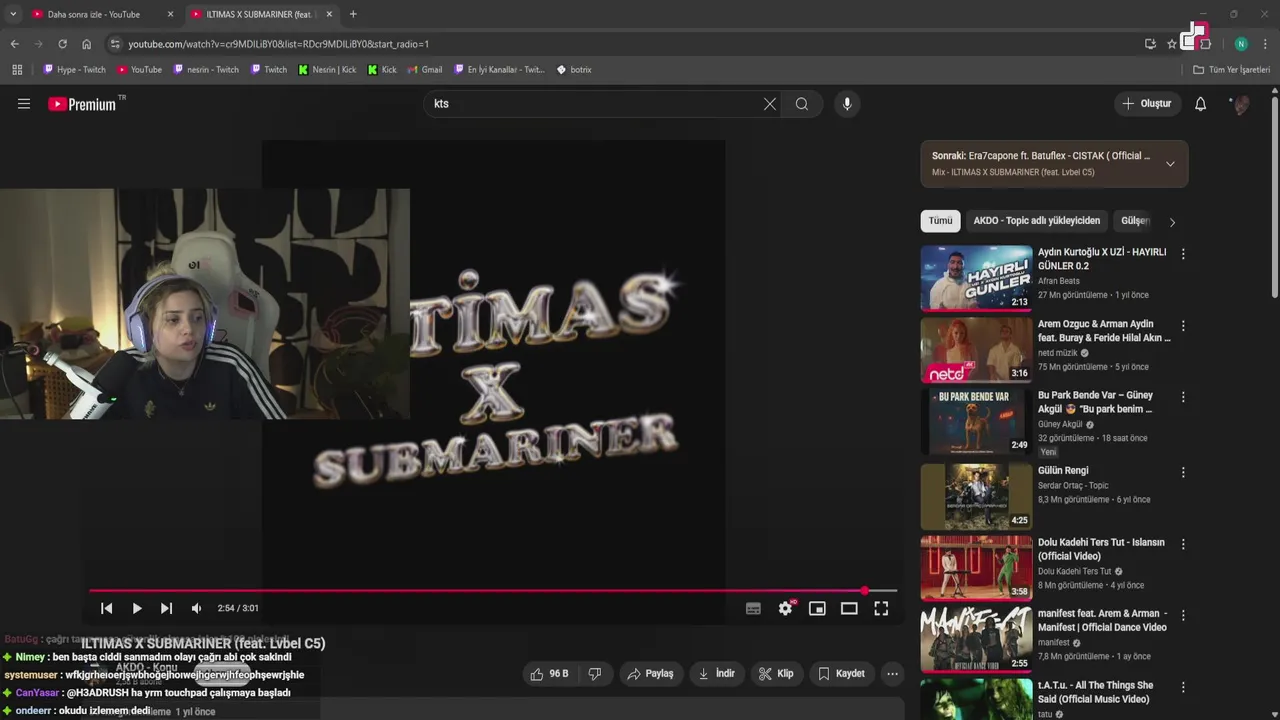Viewport: 1280px width, 720px height.
Task: Click the address bar URL
Action: [279, 44]
